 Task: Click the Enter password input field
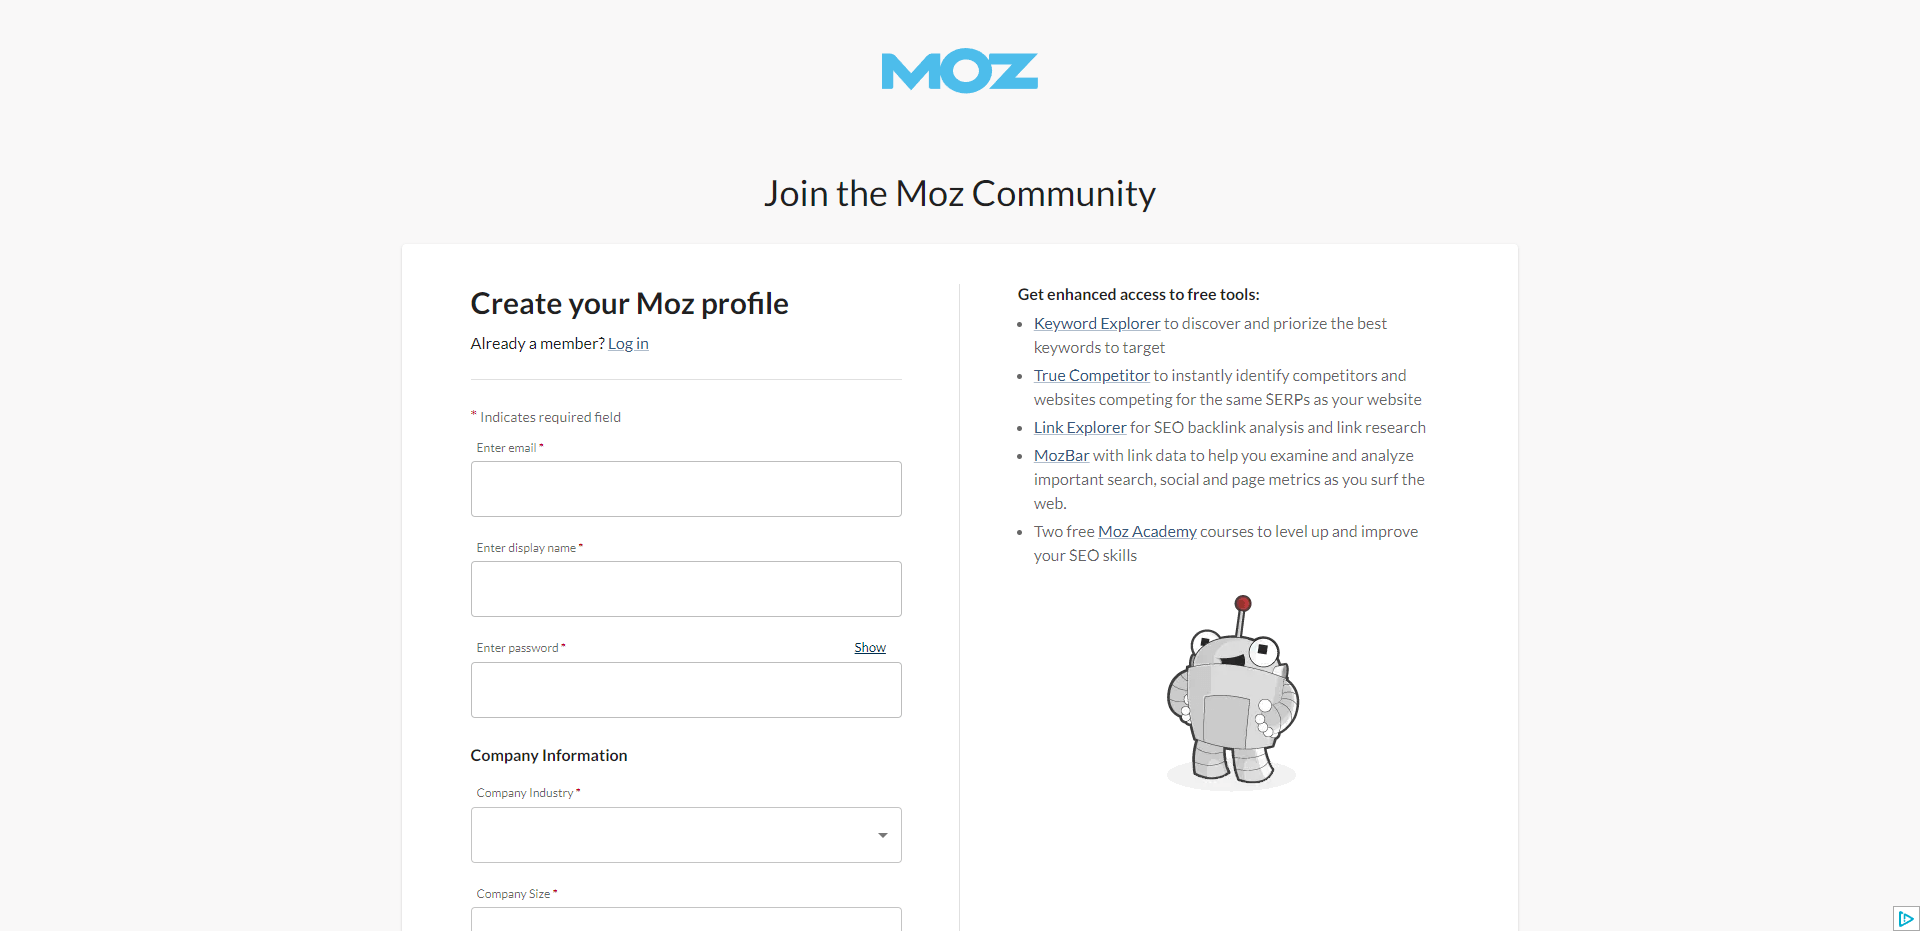point(685,690)
